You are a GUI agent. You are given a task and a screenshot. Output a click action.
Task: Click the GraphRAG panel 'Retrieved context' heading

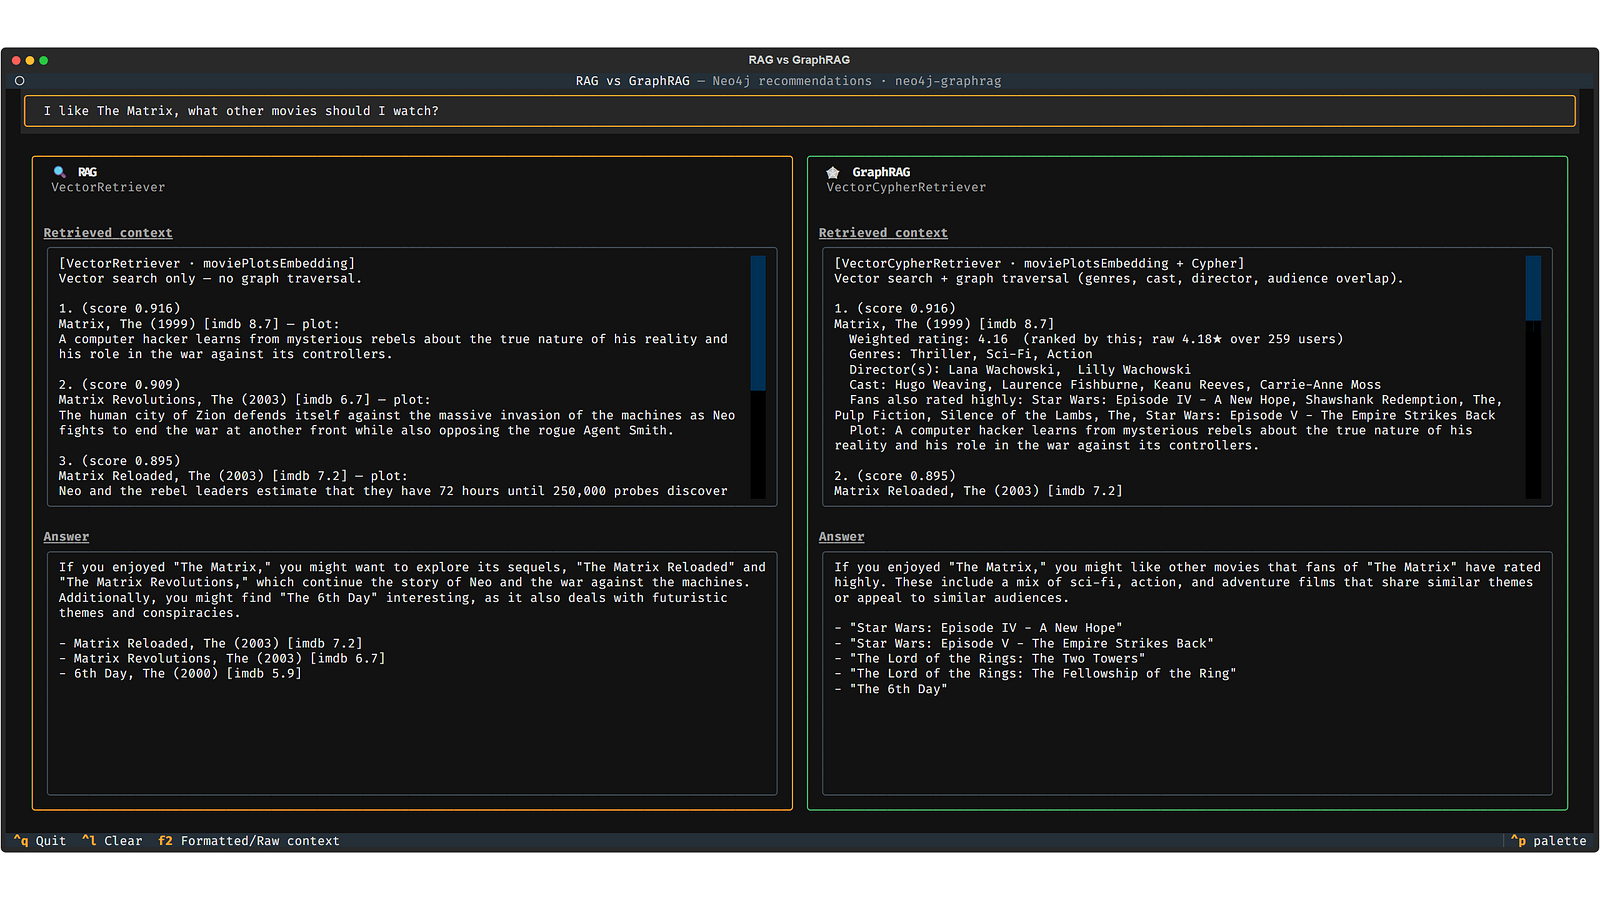pyautogui.click(x=883, y=233)
